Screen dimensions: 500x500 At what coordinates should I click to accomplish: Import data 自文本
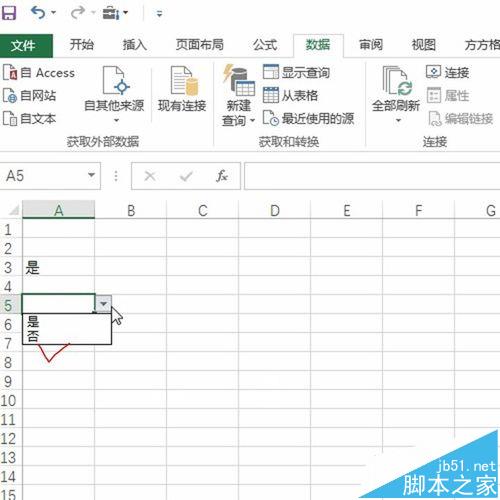(29, 118)
